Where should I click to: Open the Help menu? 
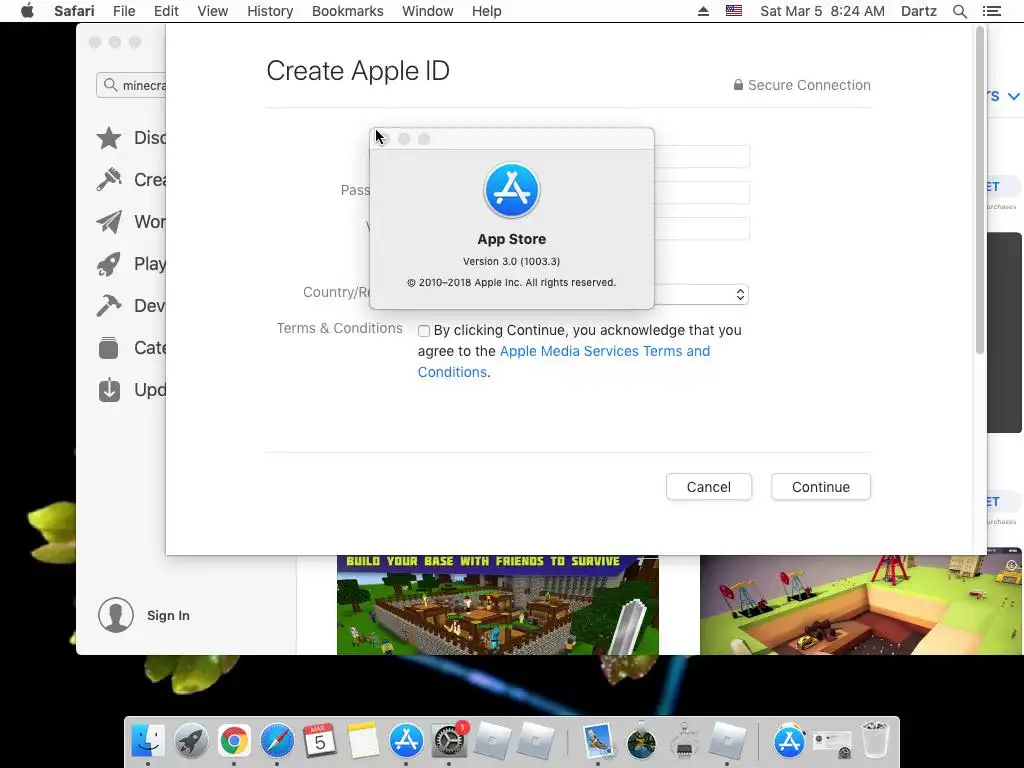(487, 11)
